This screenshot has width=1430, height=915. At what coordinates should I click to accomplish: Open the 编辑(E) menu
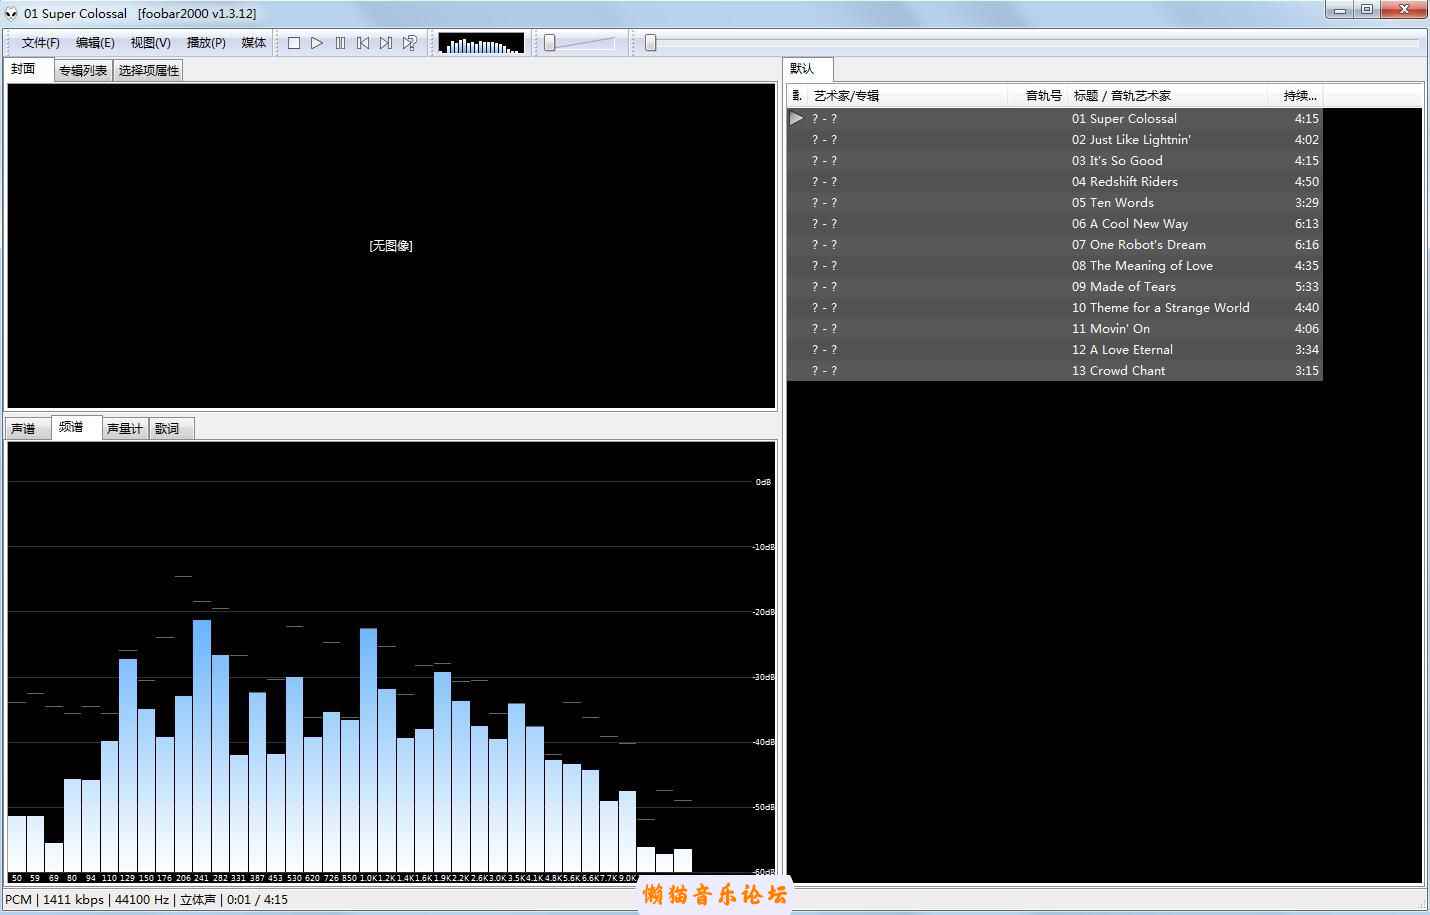tap(95, 43)
